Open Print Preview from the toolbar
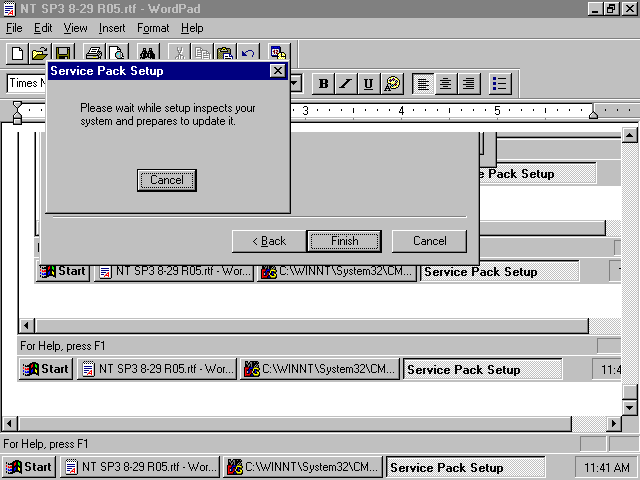Viewport: 640px width, 480px height. [116, 53]
